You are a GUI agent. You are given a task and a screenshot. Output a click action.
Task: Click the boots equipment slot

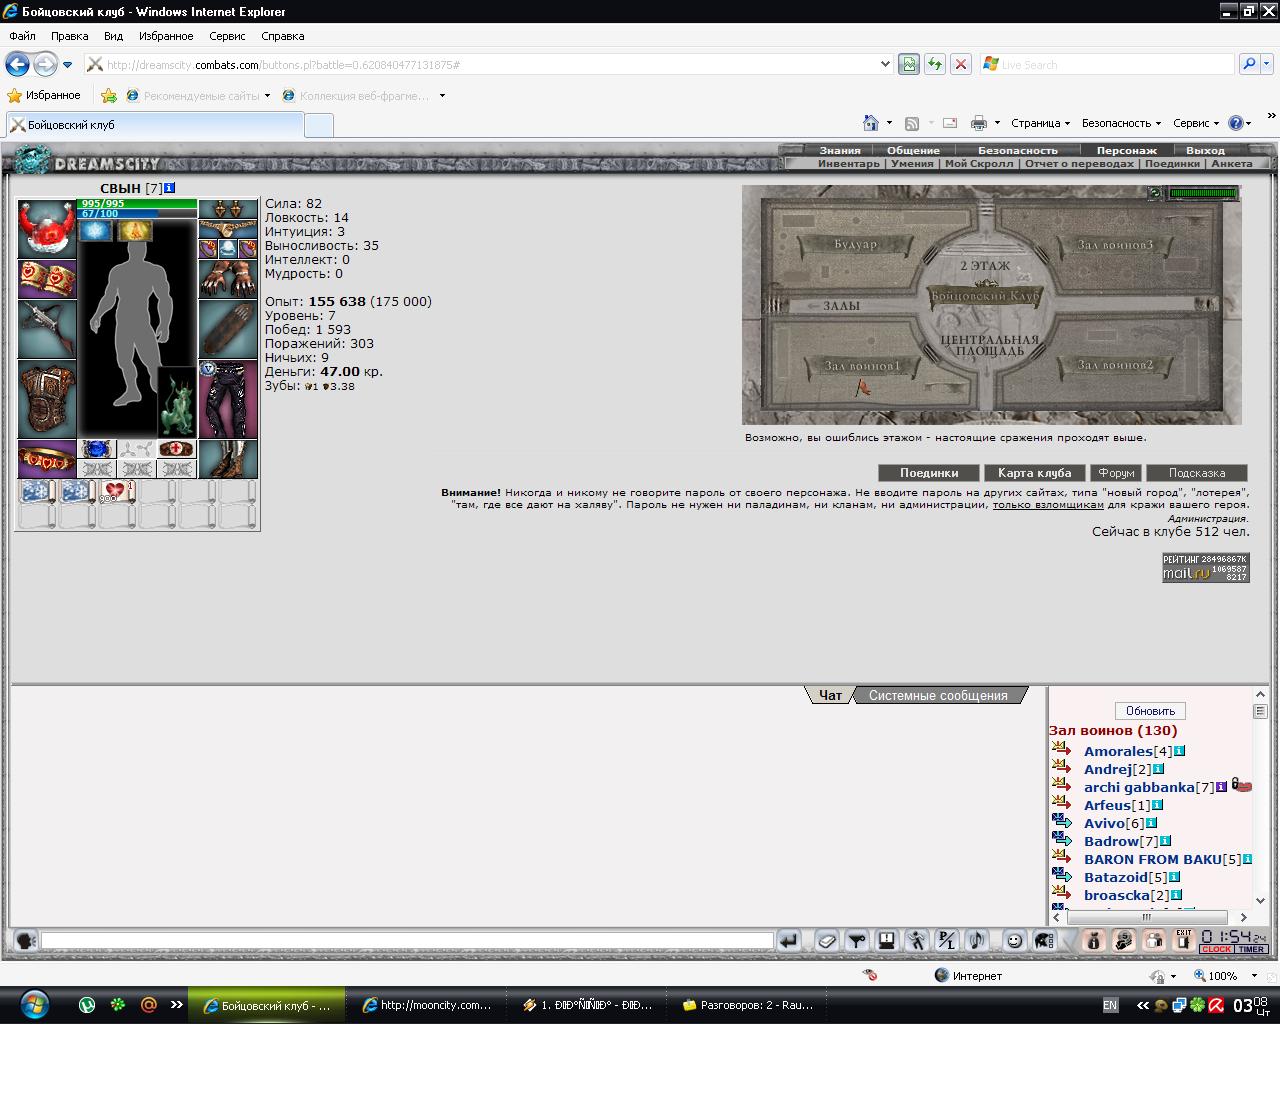tap(228, 459)
